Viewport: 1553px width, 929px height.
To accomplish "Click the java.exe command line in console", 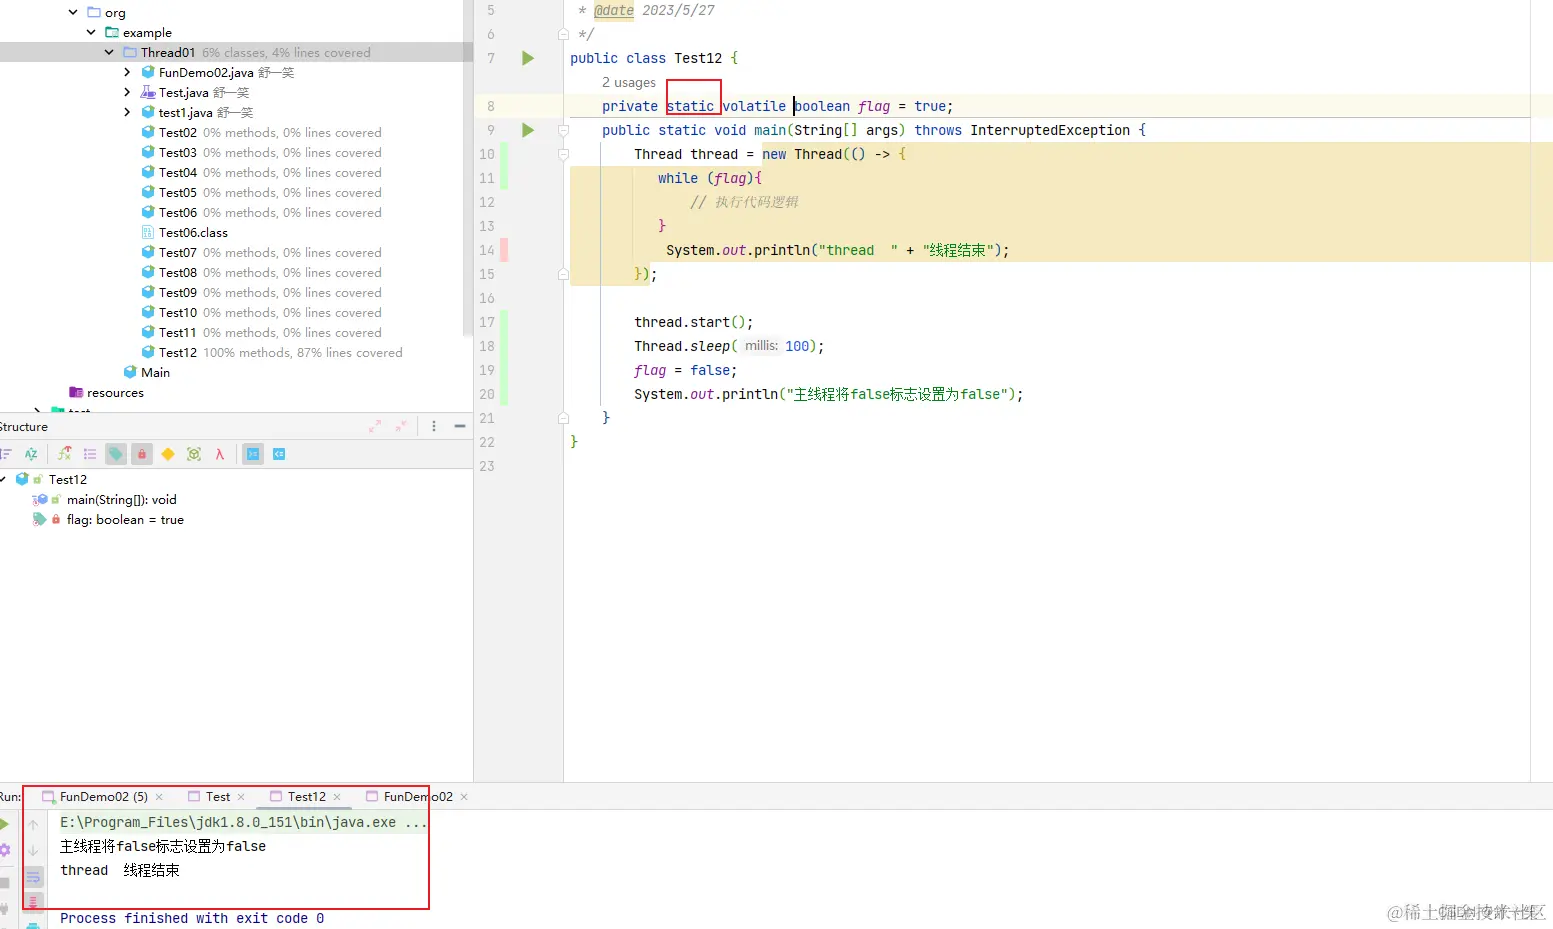I will (x=243, y=822).
